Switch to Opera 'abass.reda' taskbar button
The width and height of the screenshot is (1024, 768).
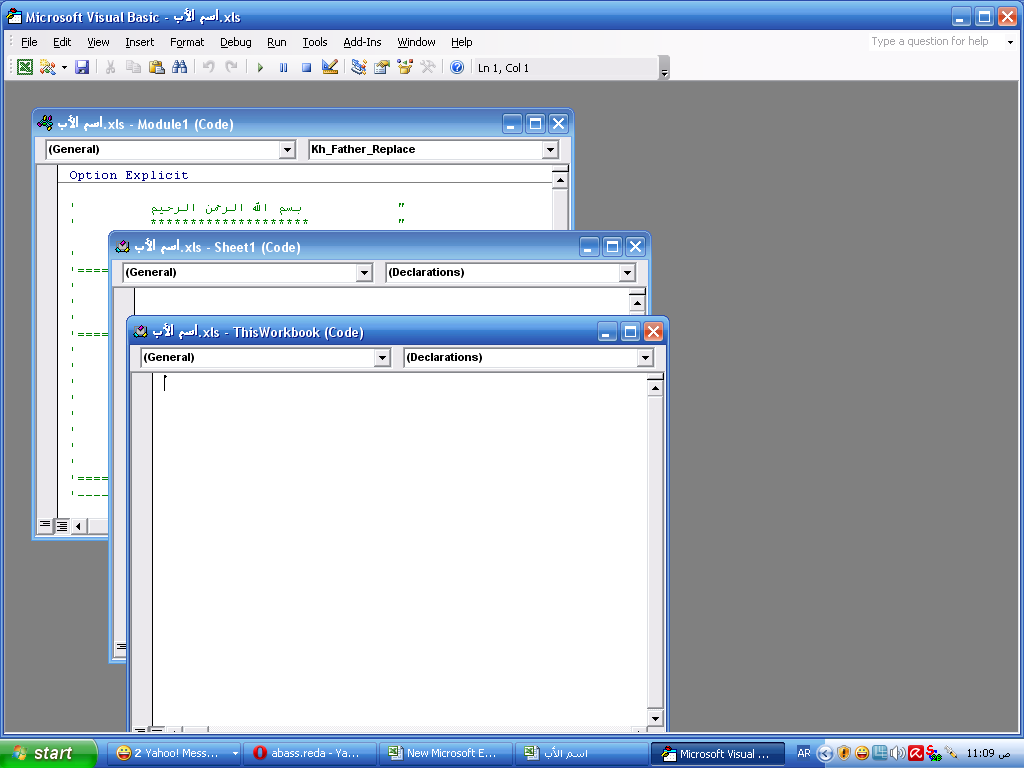pos(310,754)
